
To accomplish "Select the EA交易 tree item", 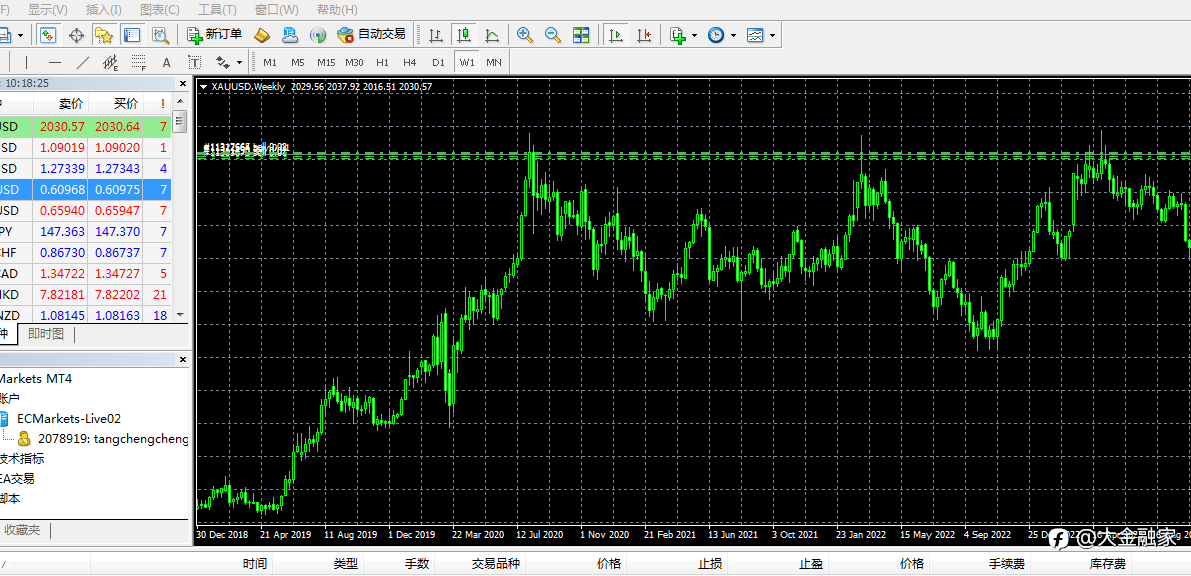I will click(17, 479).
